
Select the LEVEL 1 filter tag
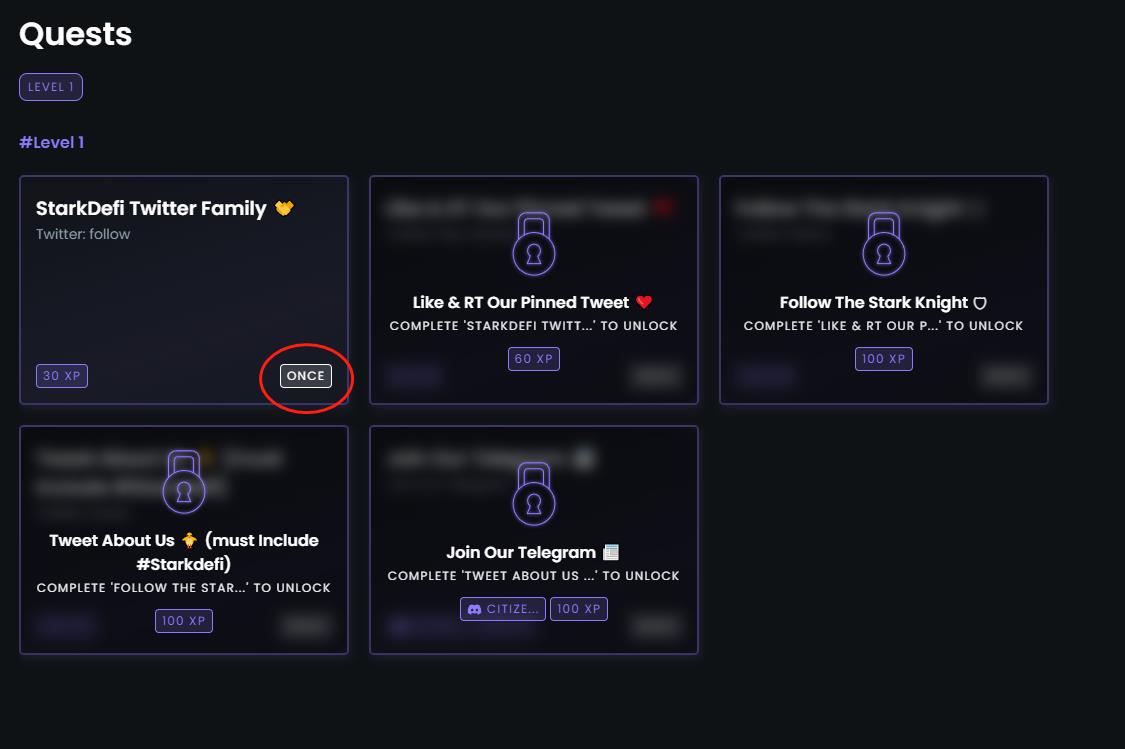(51, 87)
